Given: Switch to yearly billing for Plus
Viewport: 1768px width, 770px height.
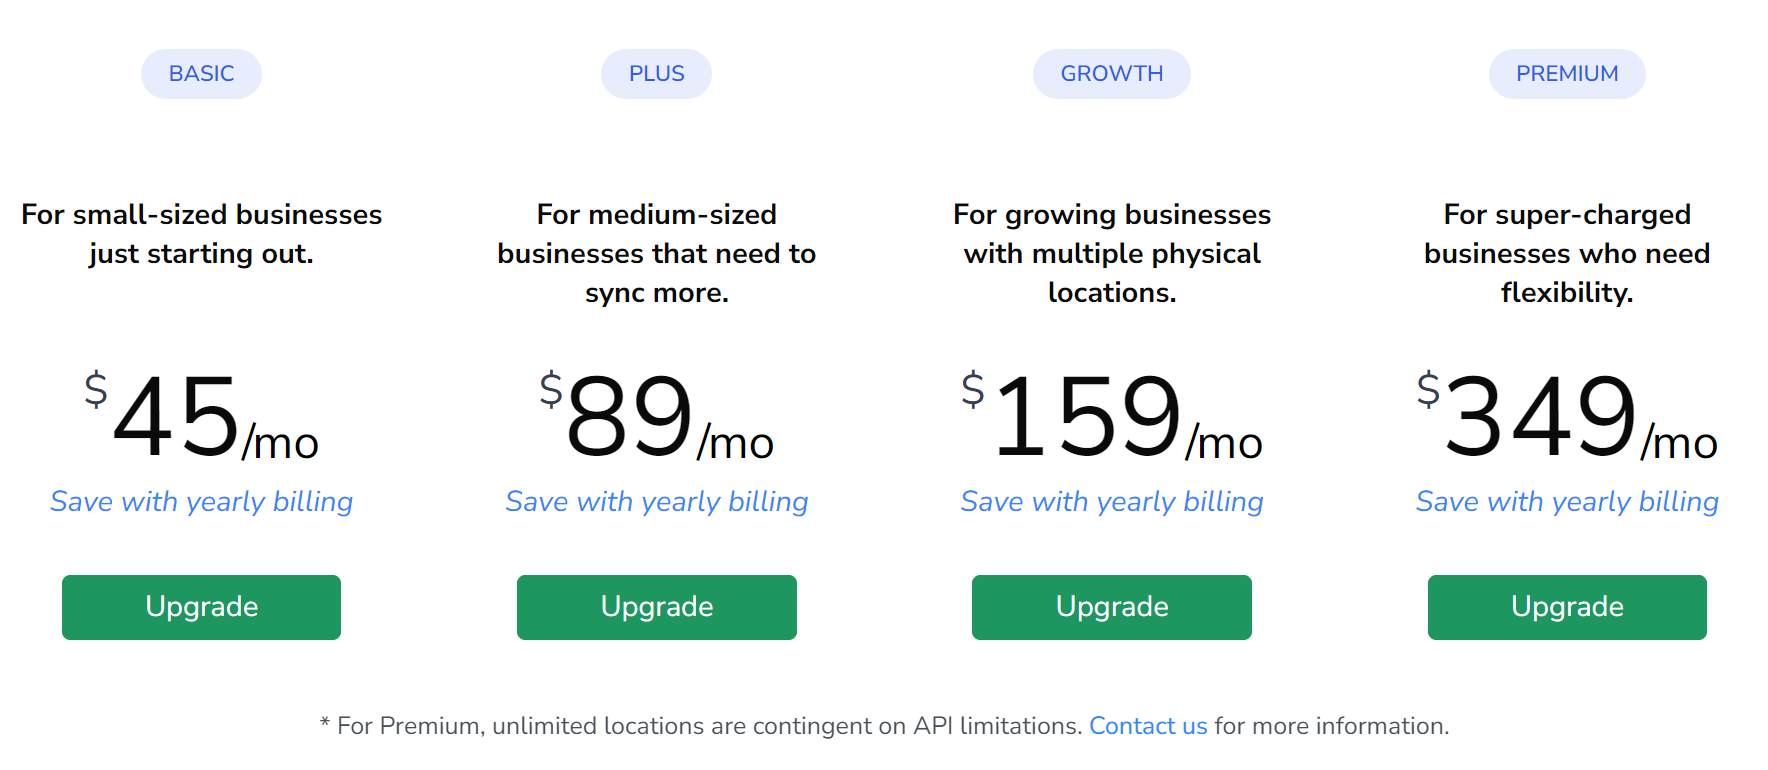Looking at the screenshot, I should pos(656,501).
